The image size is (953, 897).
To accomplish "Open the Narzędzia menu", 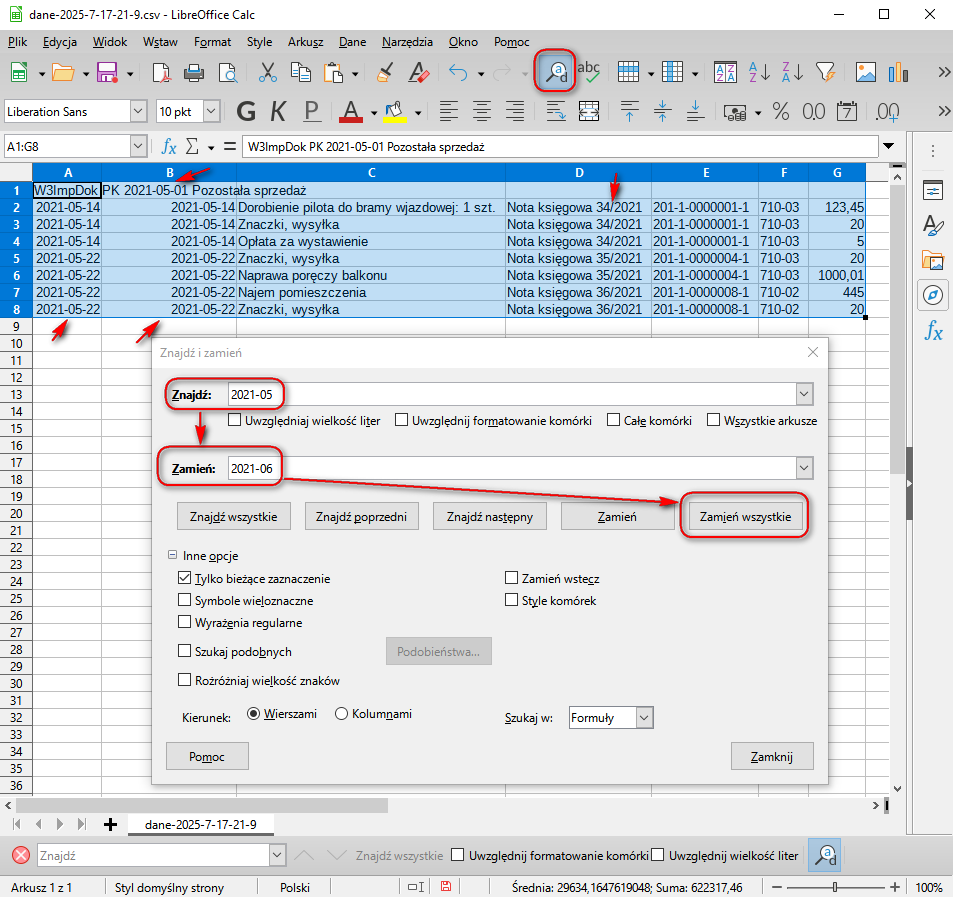I will (x=407, y=42).
